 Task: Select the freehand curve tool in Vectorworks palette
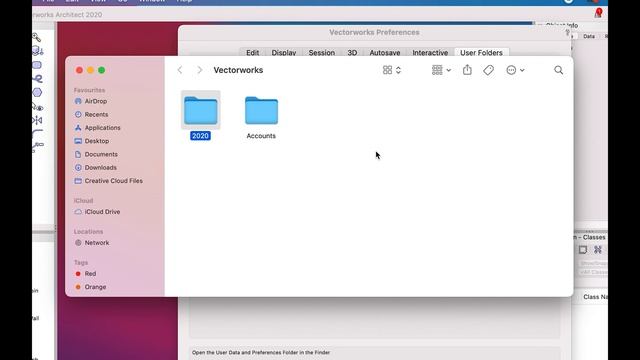[38, 79]
